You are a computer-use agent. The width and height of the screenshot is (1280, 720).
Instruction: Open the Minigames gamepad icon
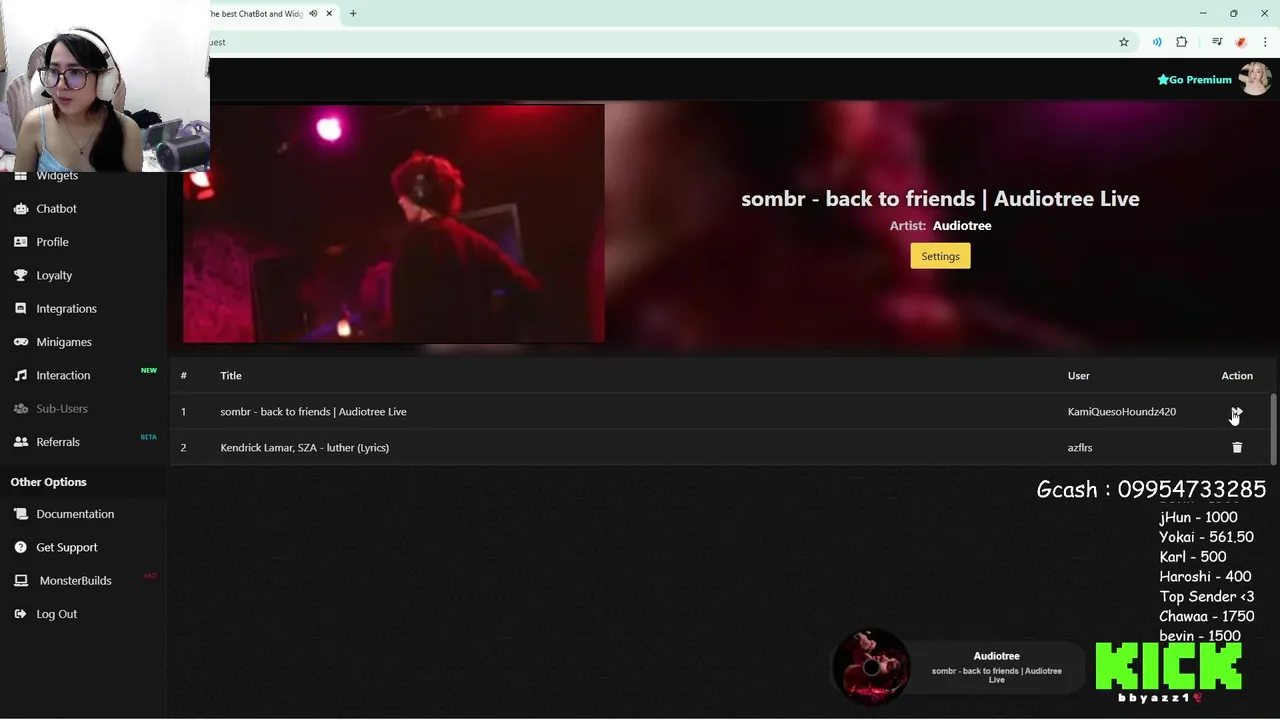coord(21,342)
